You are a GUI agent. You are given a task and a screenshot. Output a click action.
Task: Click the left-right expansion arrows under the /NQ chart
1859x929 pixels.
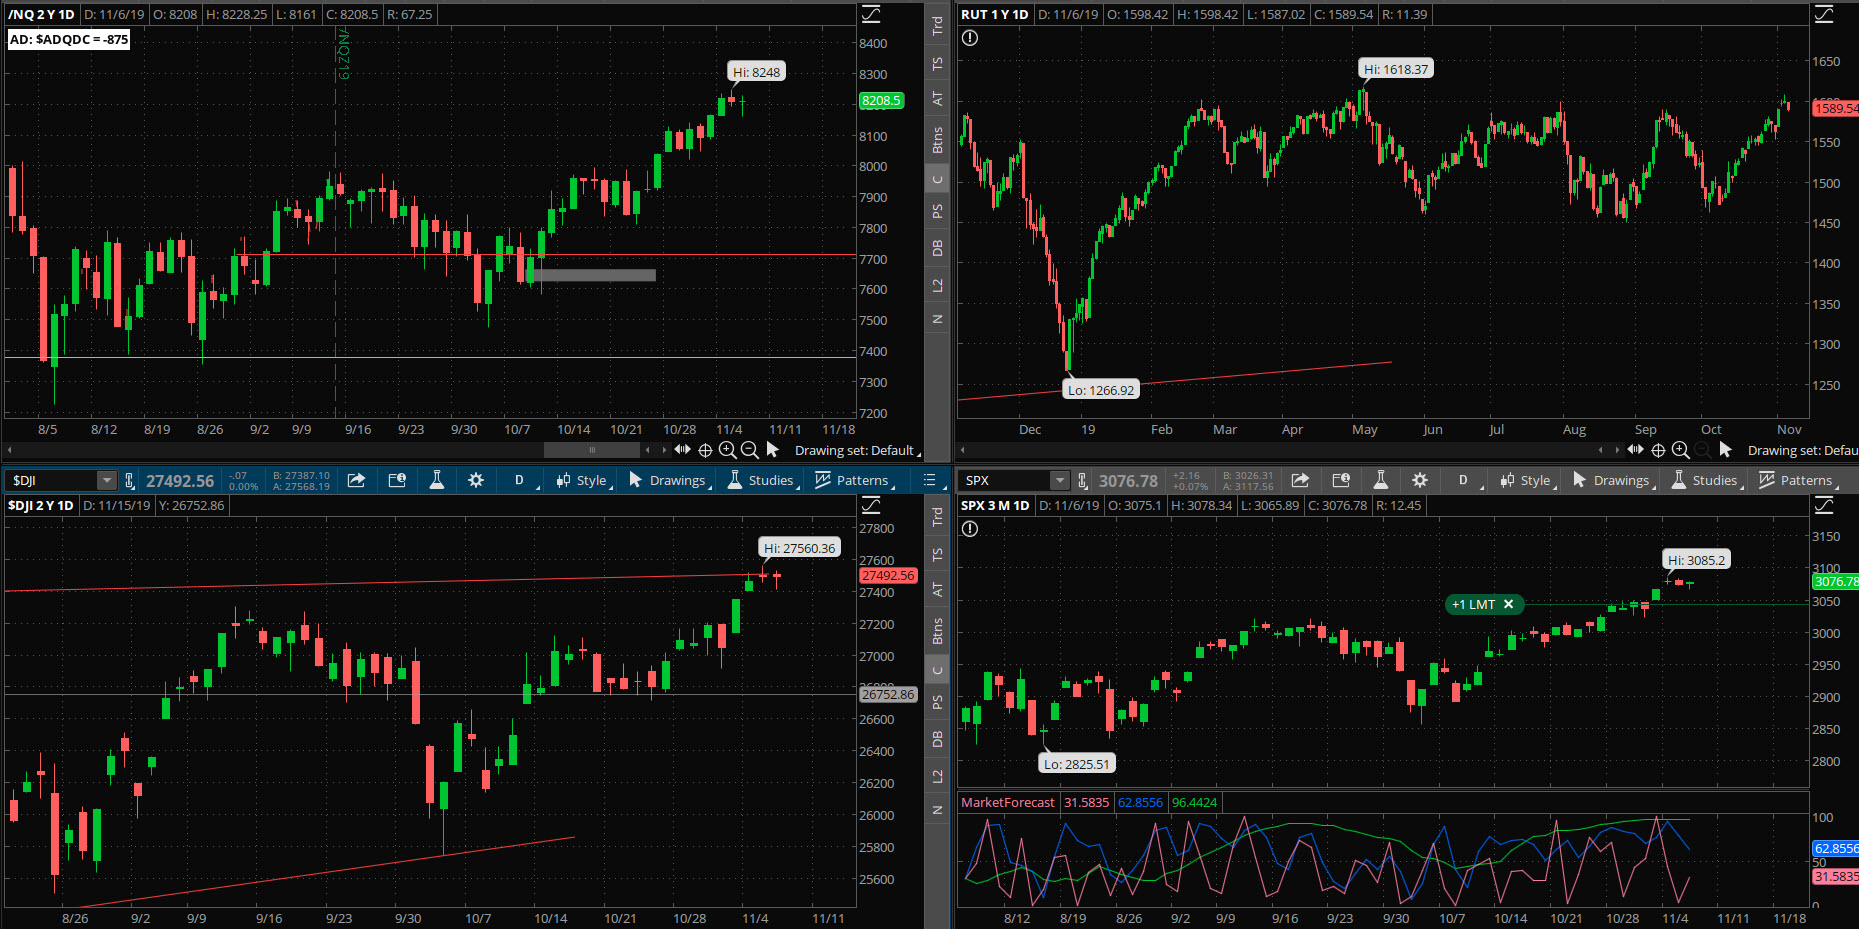pos(682,450)
